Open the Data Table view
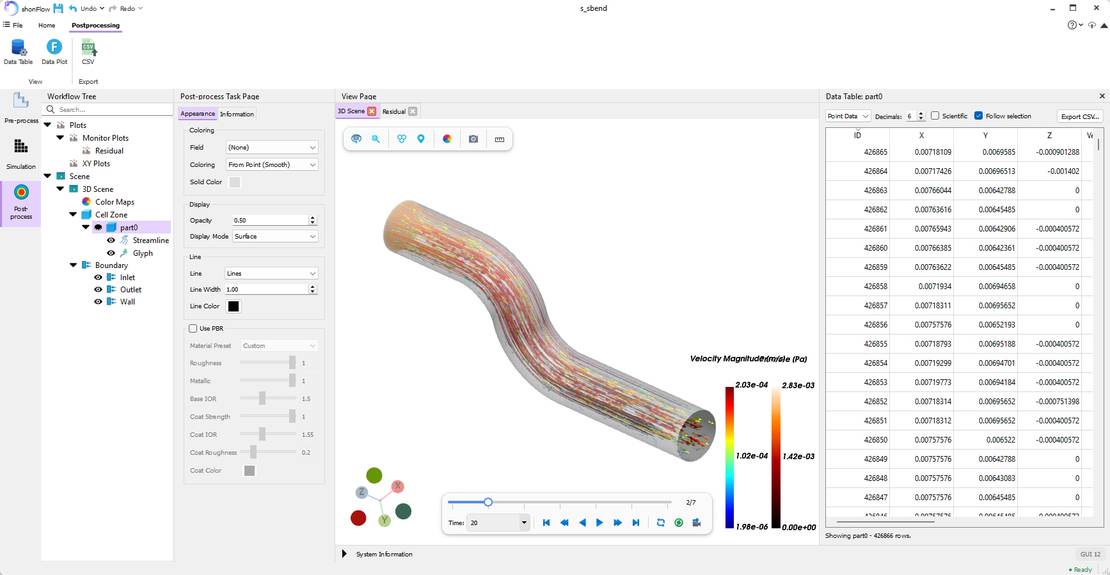The width and height of the screenshot is (1110, 575). pyautogui.click(x=18, y=52)
